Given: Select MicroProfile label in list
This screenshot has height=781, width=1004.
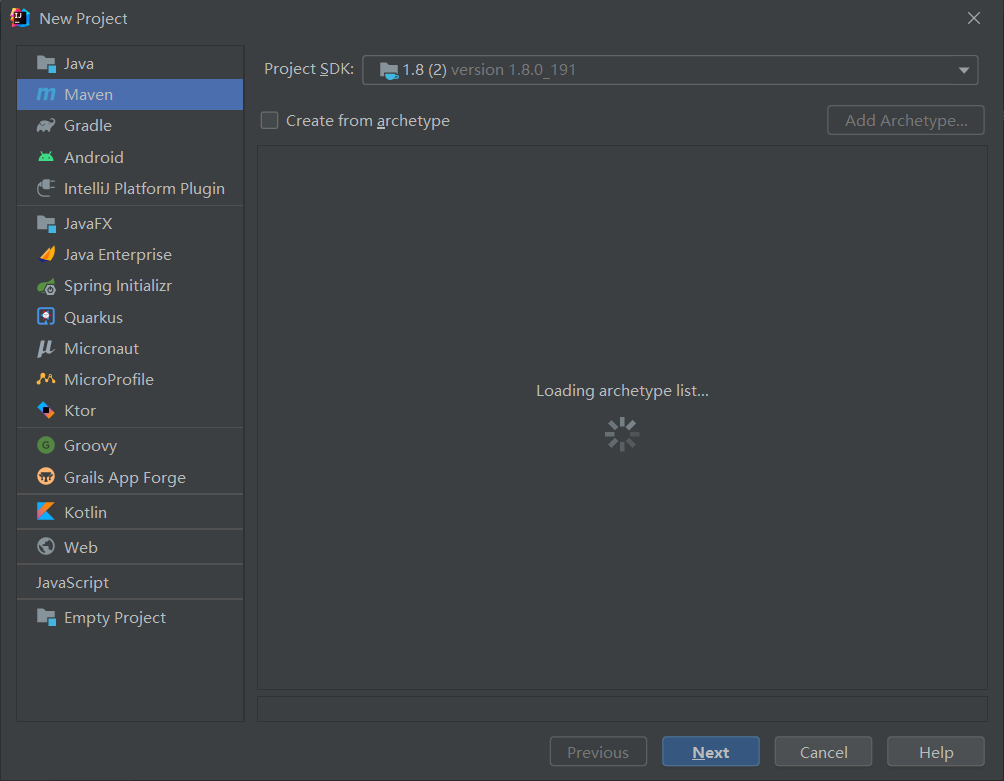Looking at the screenshot, I should 109,380.
